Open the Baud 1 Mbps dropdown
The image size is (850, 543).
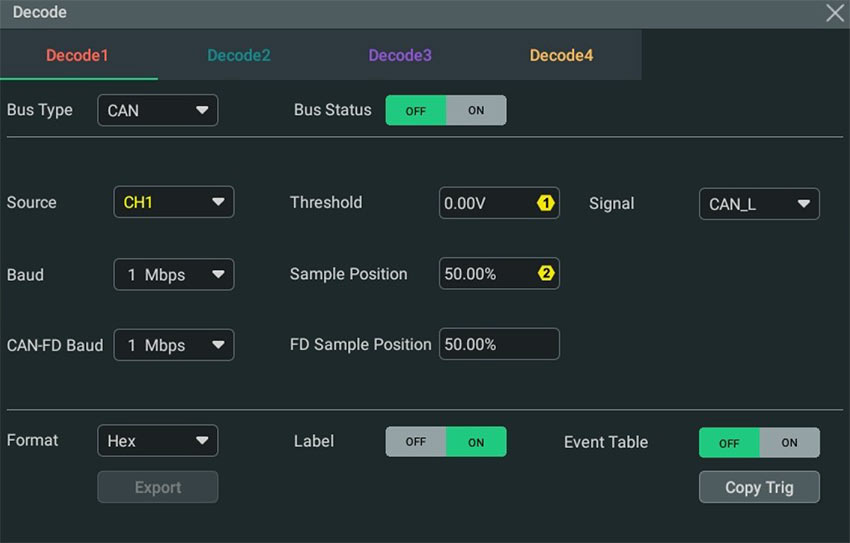174,275
